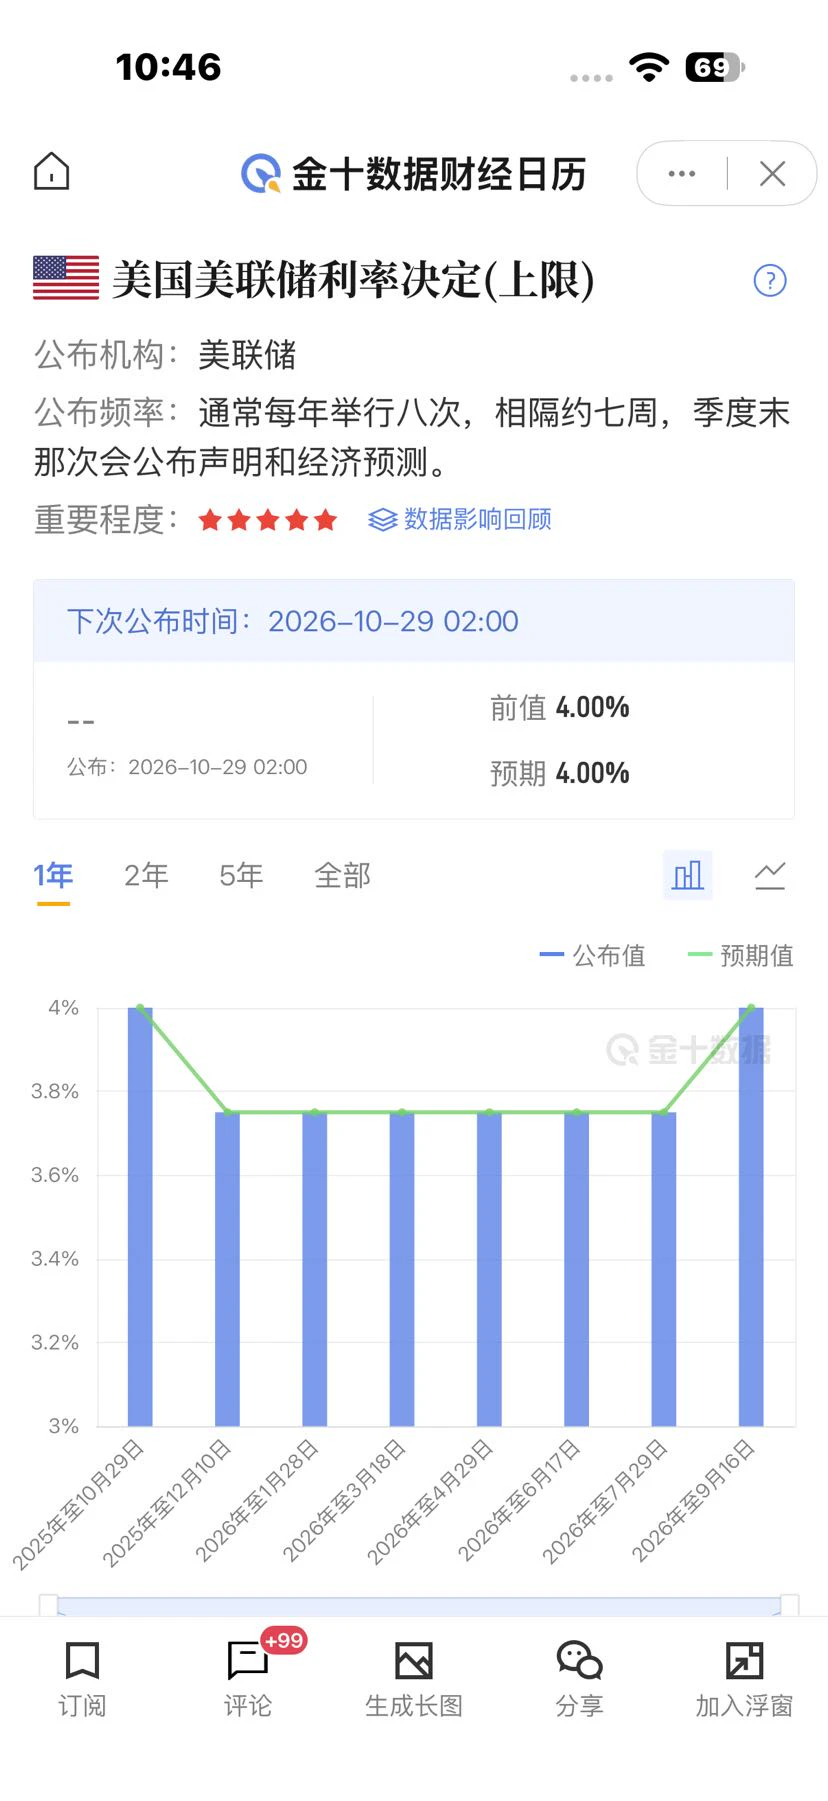Select bar chart view icon
Image resolution: width=828 pixels, height=1801 pixels.
pos(688,875)
